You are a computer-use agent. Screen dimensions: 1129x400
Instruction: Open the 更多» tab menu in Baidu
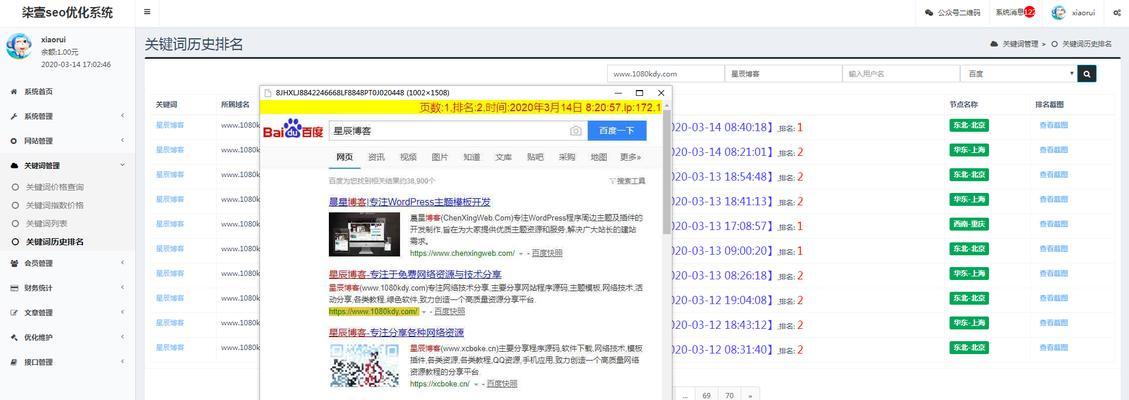(x=630, y=157)
